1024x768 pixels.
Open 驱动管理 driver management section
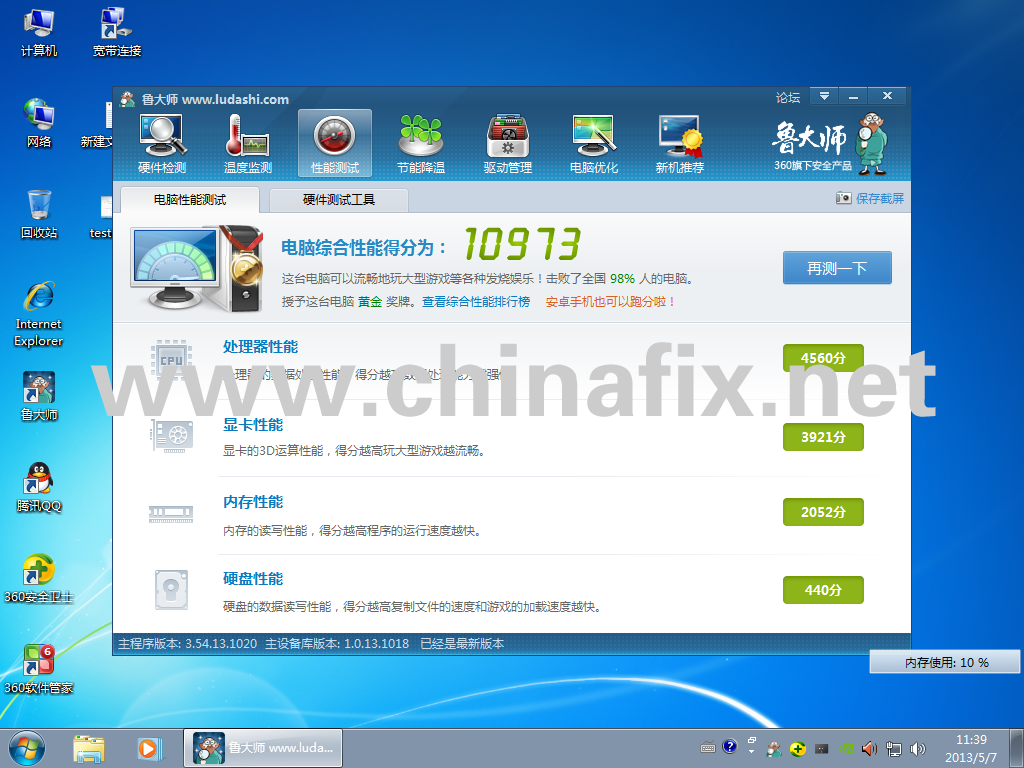507,144
